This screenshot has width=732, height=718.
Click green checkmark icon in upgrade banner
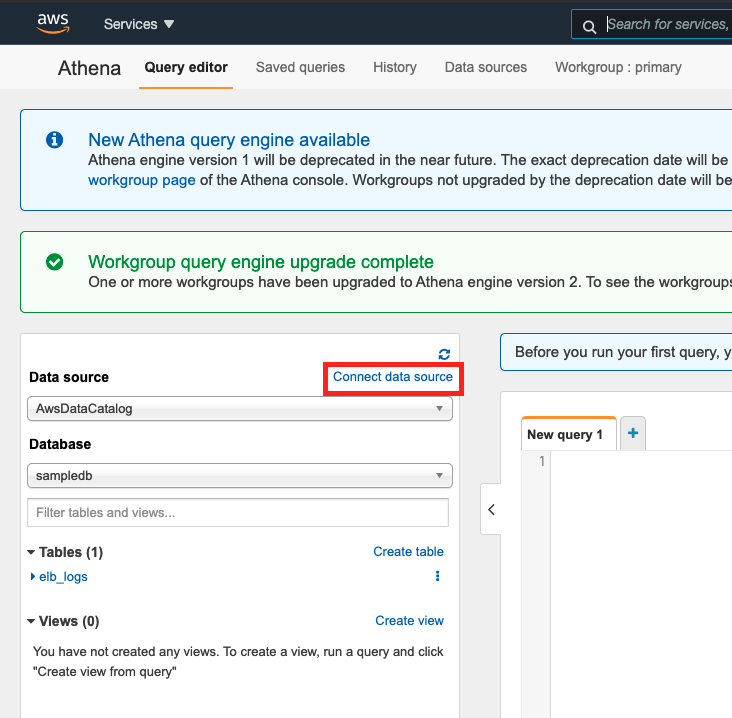54,262
